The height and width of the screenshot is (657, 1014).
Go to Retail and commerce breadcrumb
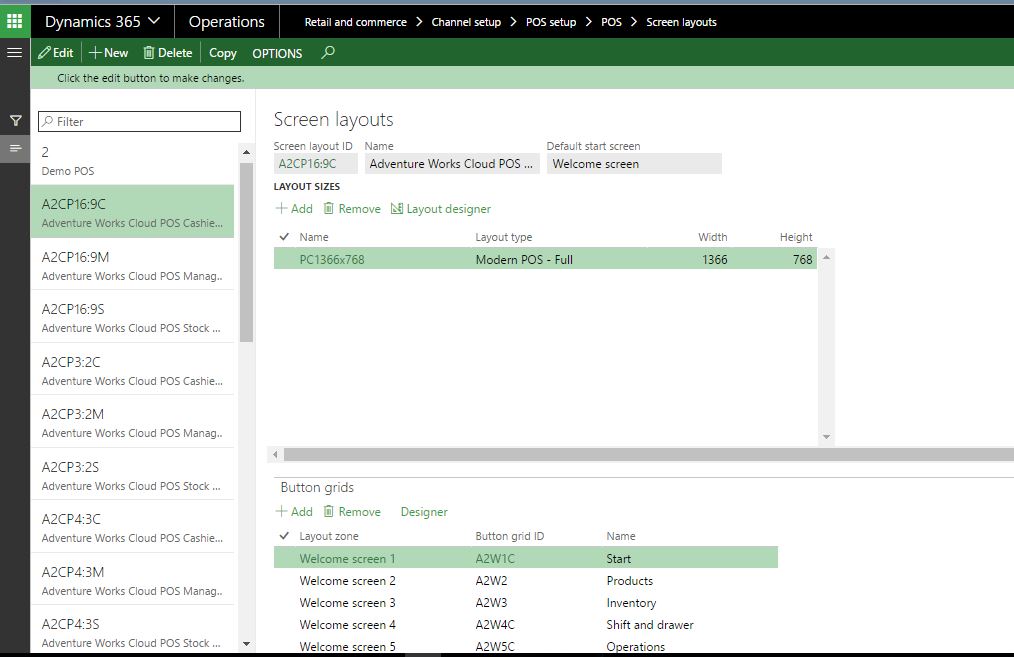click(356, 22)
